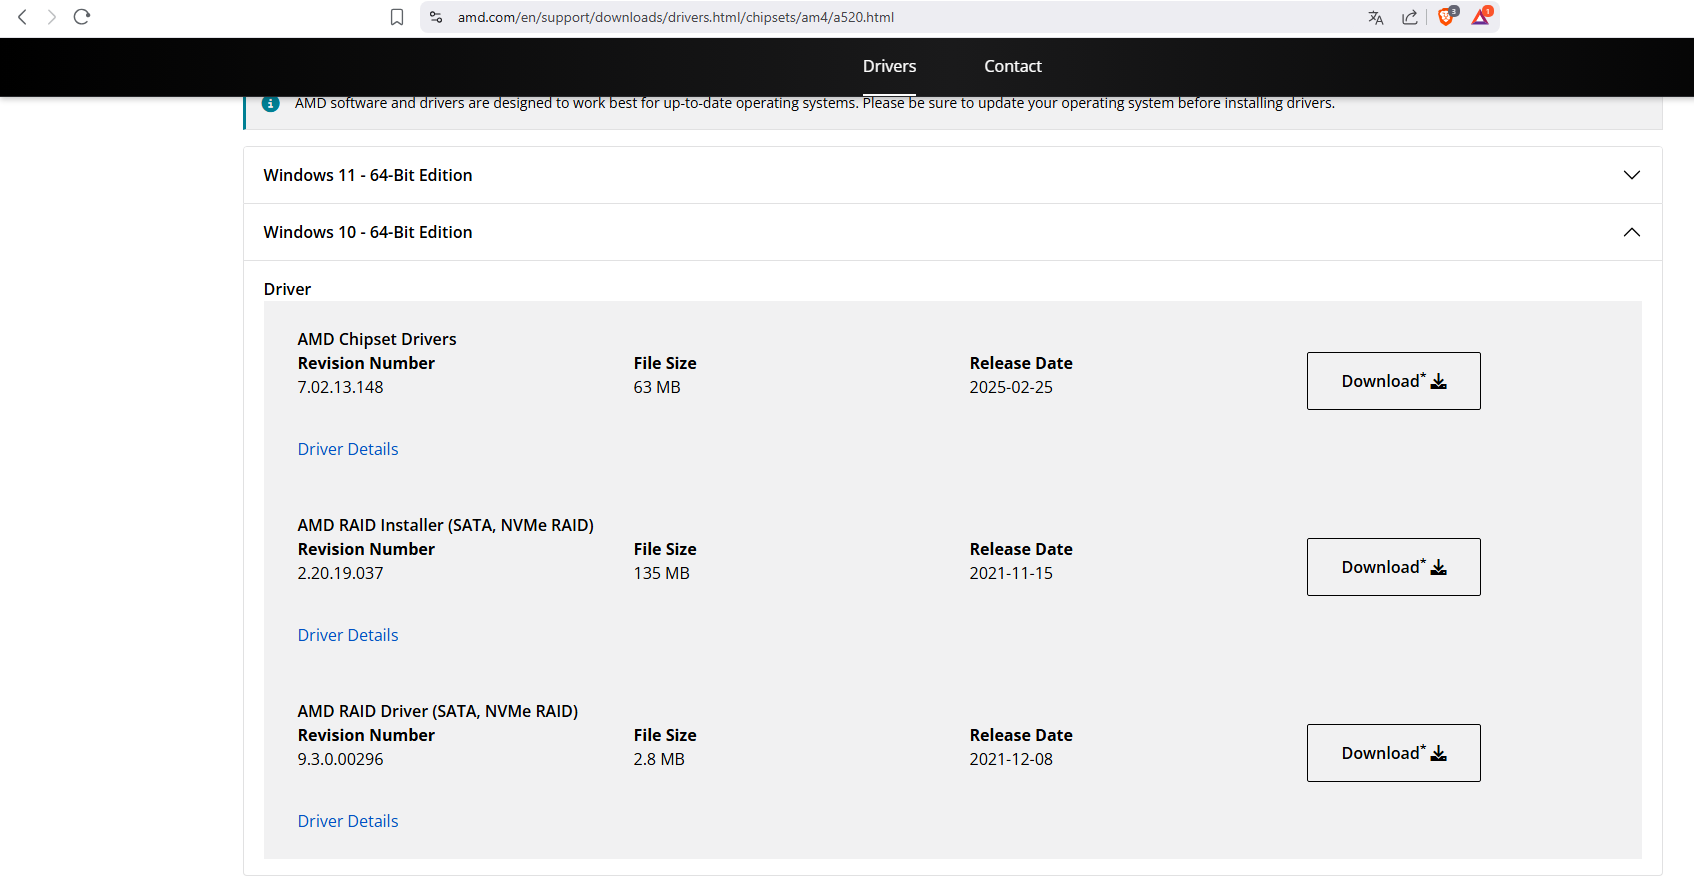Open the Contact tab
Image resolution: width=1694 pixels, height=882 pixels.
pyautogui.click(x=1013, y=66)
